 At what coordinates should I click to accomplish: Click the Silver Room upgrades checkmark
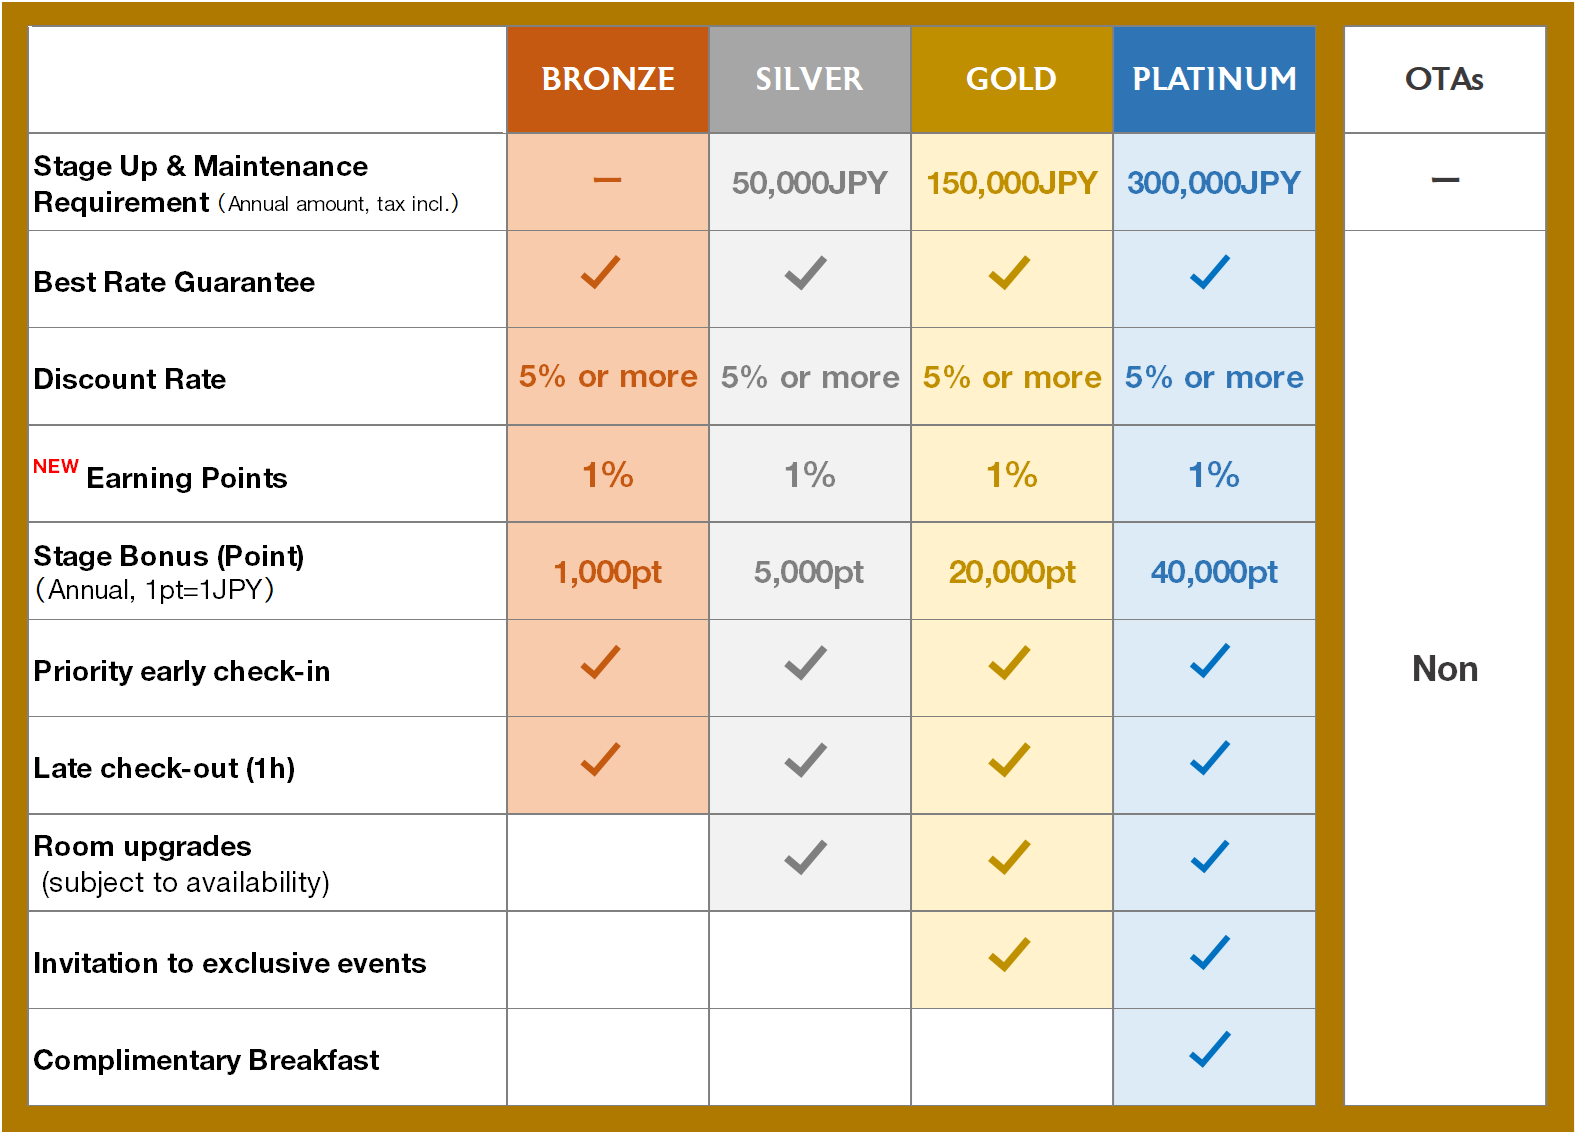pos(806,857)
